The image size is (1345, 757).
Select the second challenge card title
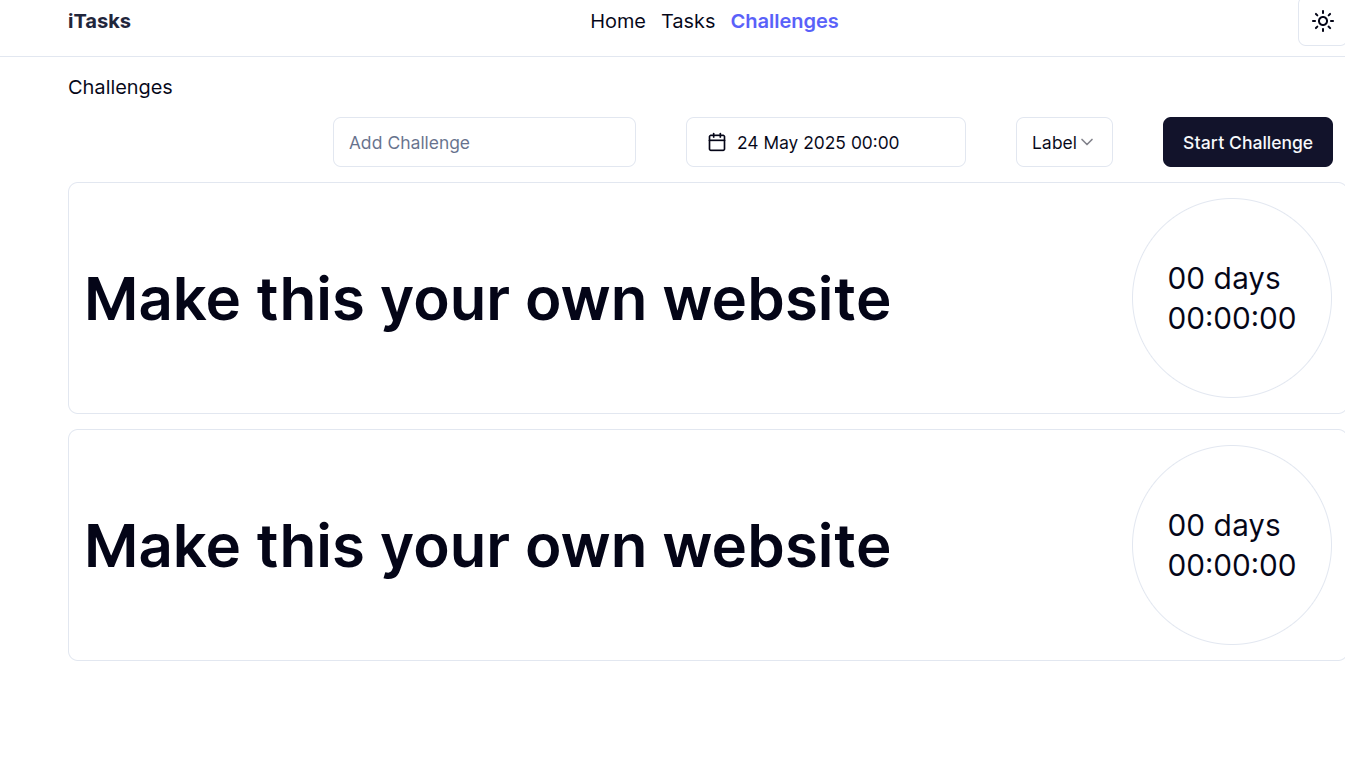487,545
